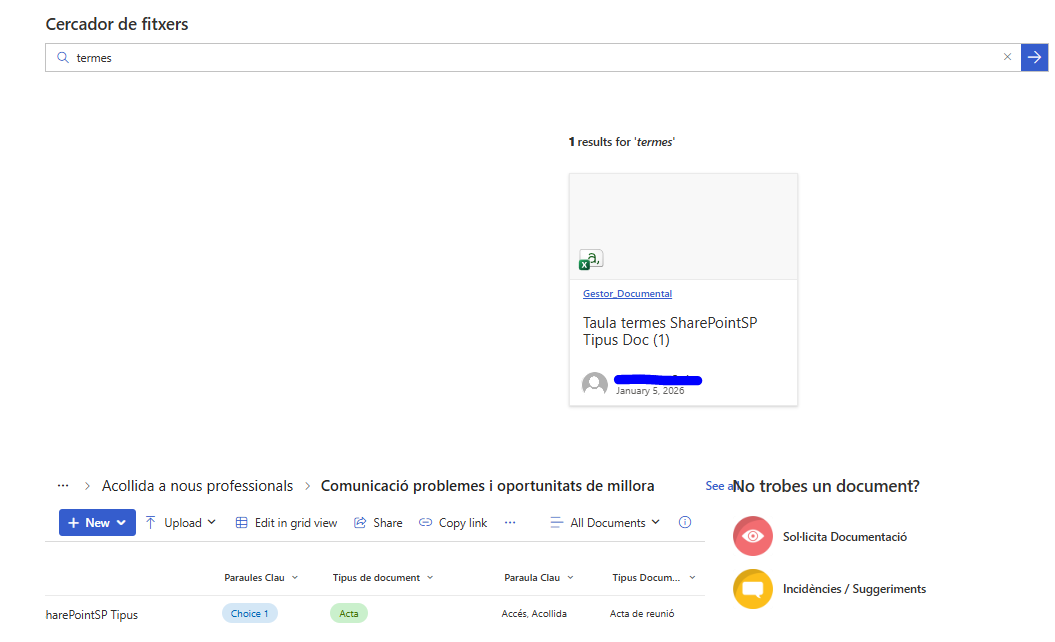Screen dimensions: 1055x642
Task: Click the red eye Sol·licita Documentació icon
Action: [x=753, y=536]
